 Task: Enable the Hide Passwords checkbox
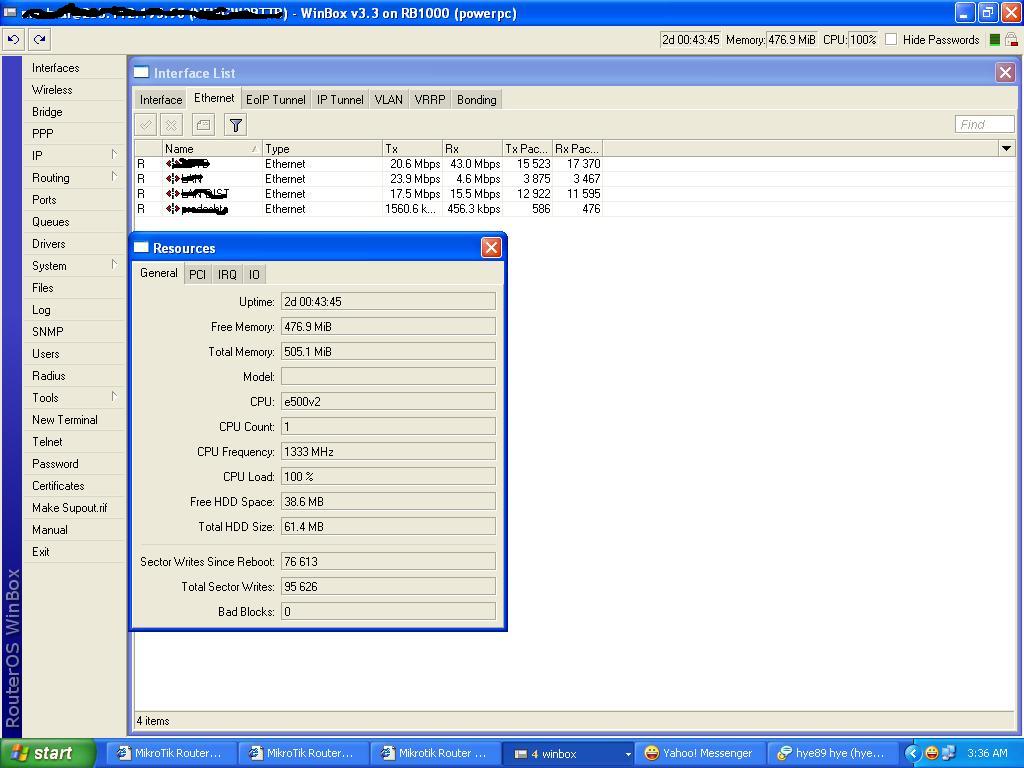[x=895, y=40]
